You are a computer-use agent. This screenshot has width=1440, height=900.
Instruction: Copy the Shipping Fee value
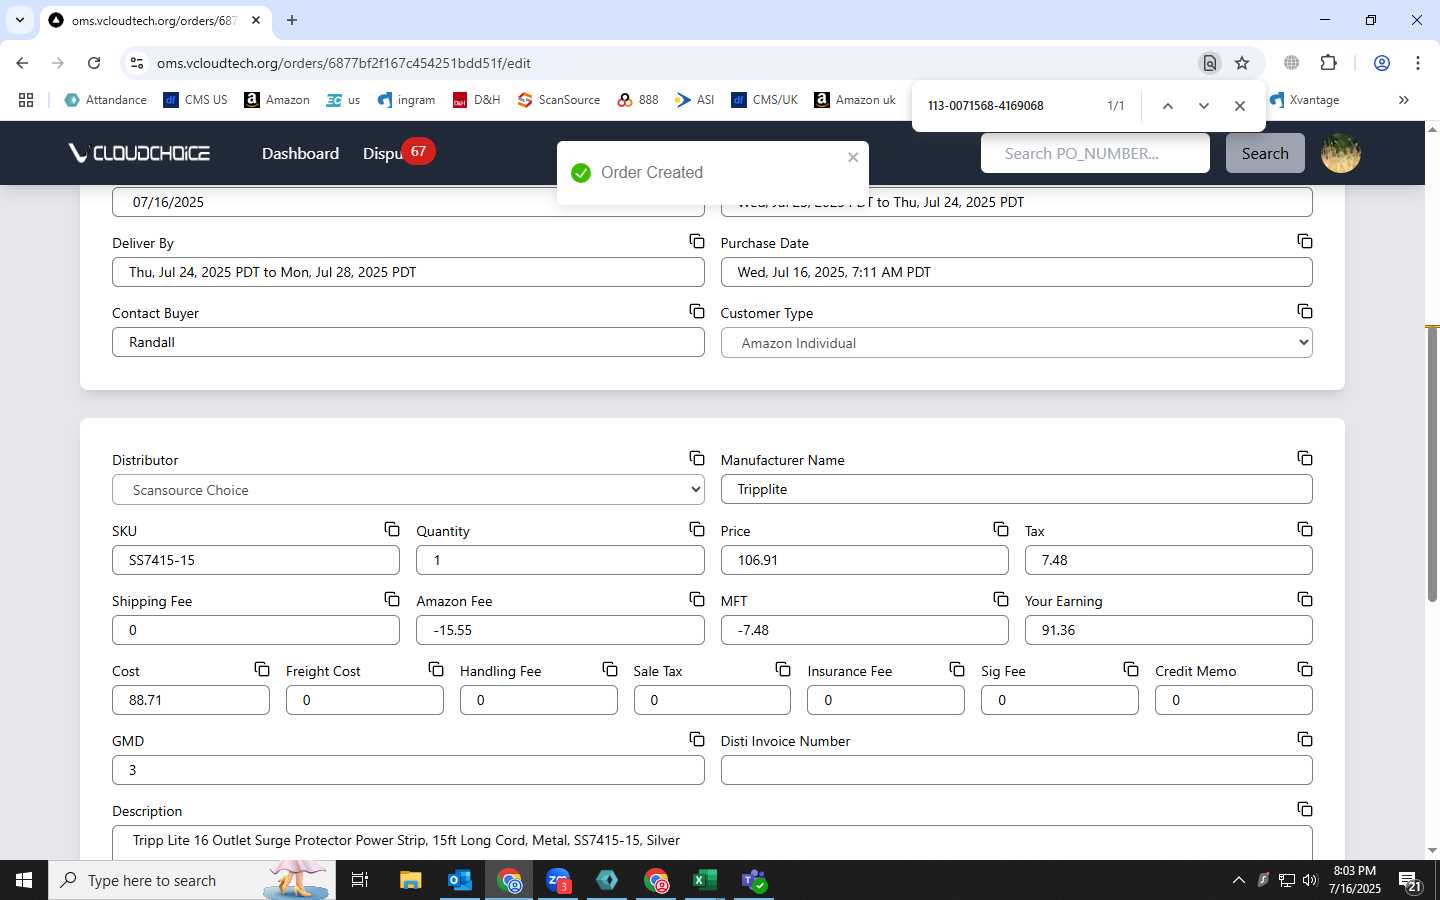[x=392, y=599]
